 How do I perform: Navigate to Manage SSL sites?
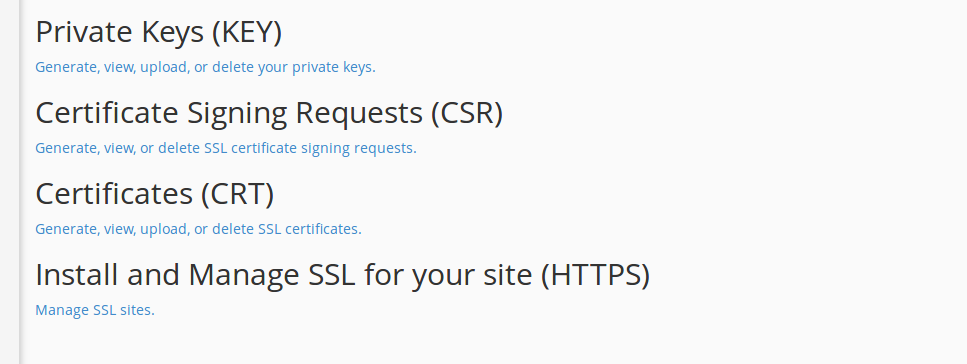click(x=95, y=310)
